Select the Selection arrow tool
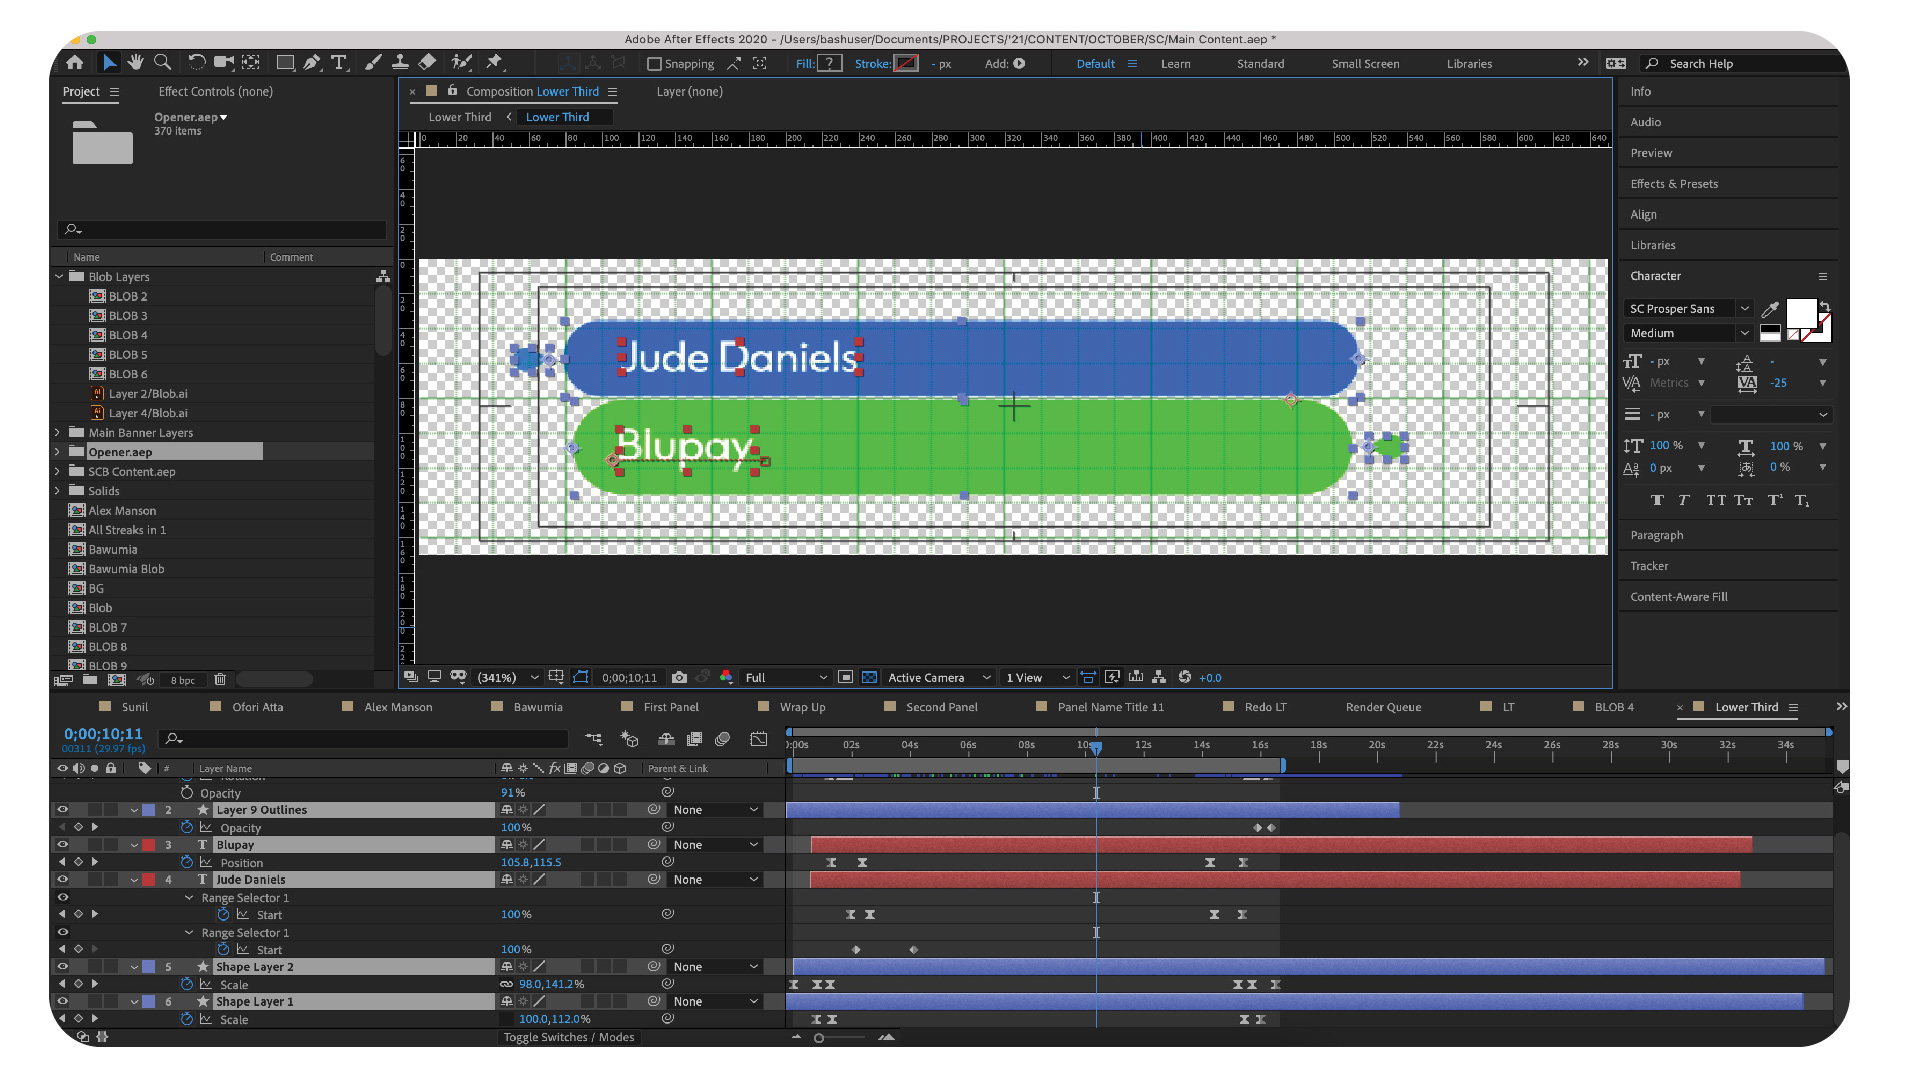The image size is (1920, 1080). point(109,63)
